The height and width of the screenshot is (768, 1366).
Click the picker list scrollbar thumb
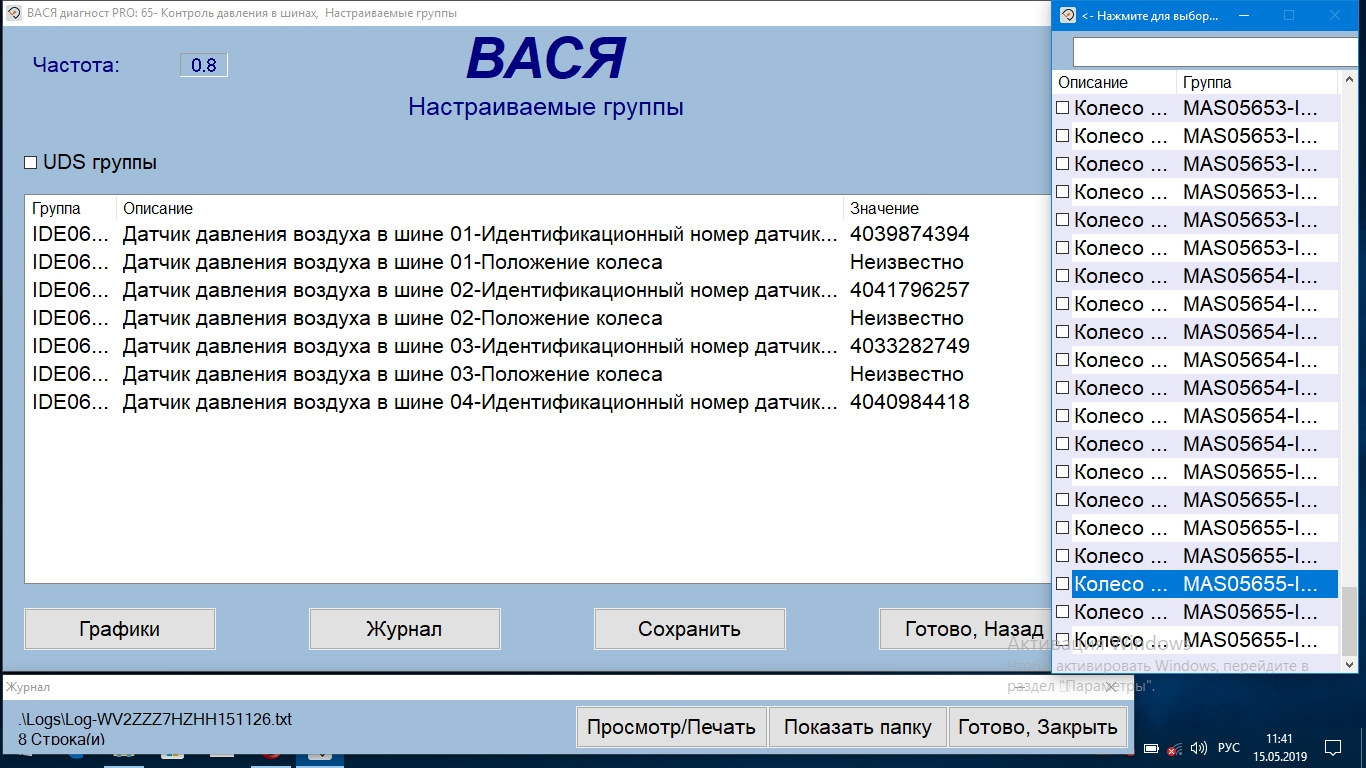(x=1349, y=620)
